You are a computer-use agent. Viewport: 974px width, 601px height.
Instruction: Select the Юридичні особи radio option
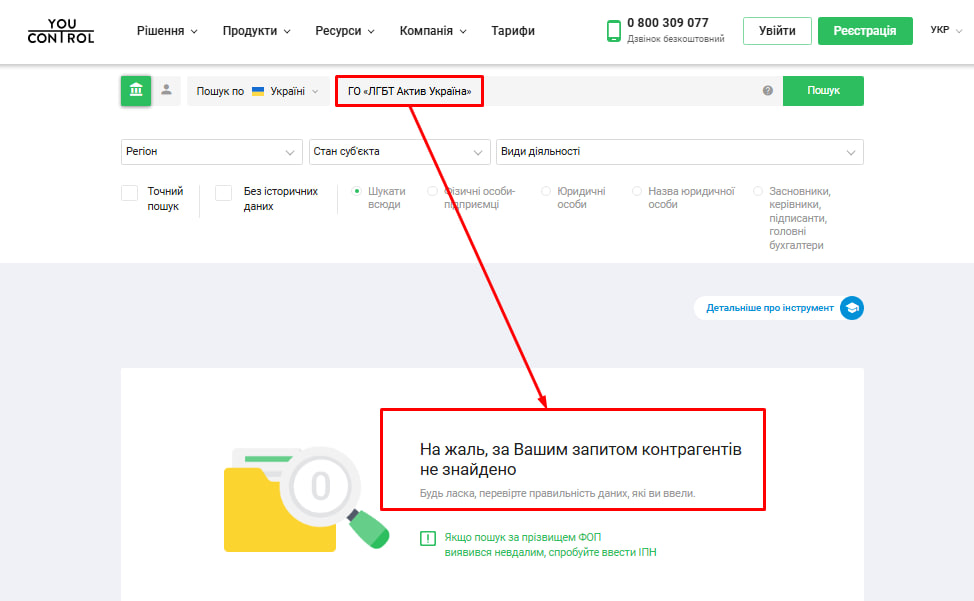(x=547, y=191)
